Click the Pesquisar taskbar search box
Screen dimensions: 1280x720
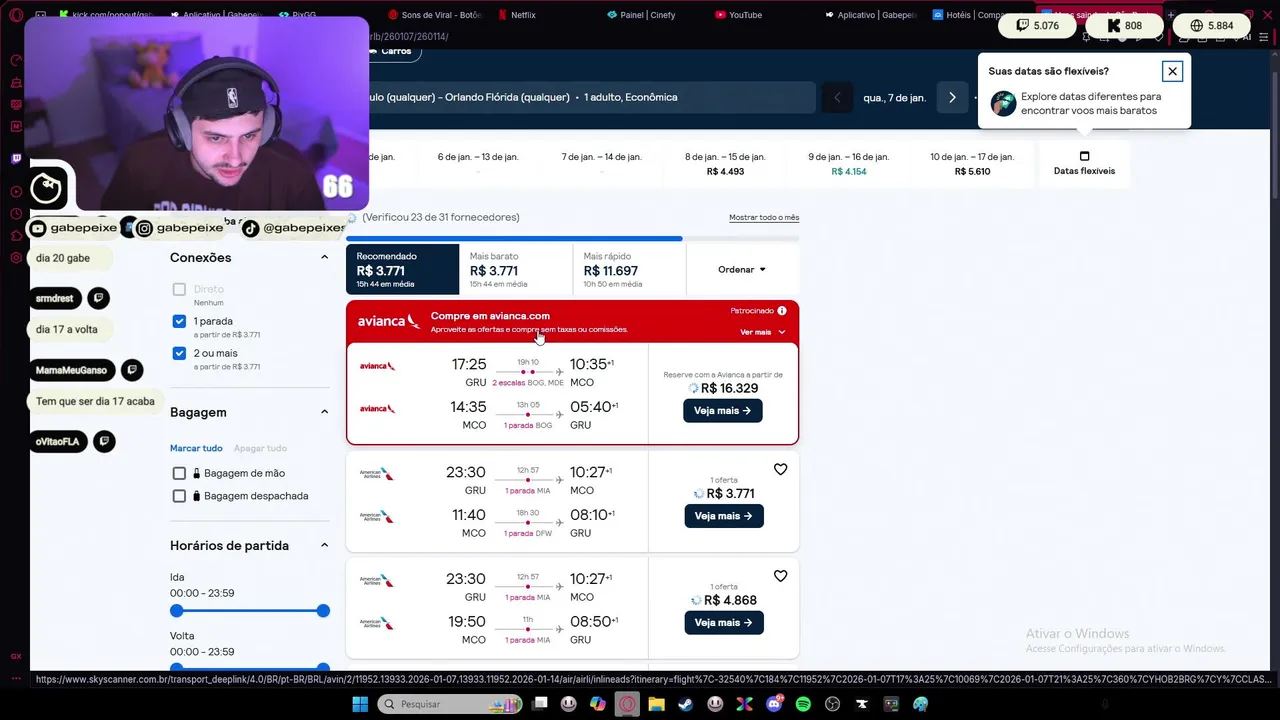[450, 704]
